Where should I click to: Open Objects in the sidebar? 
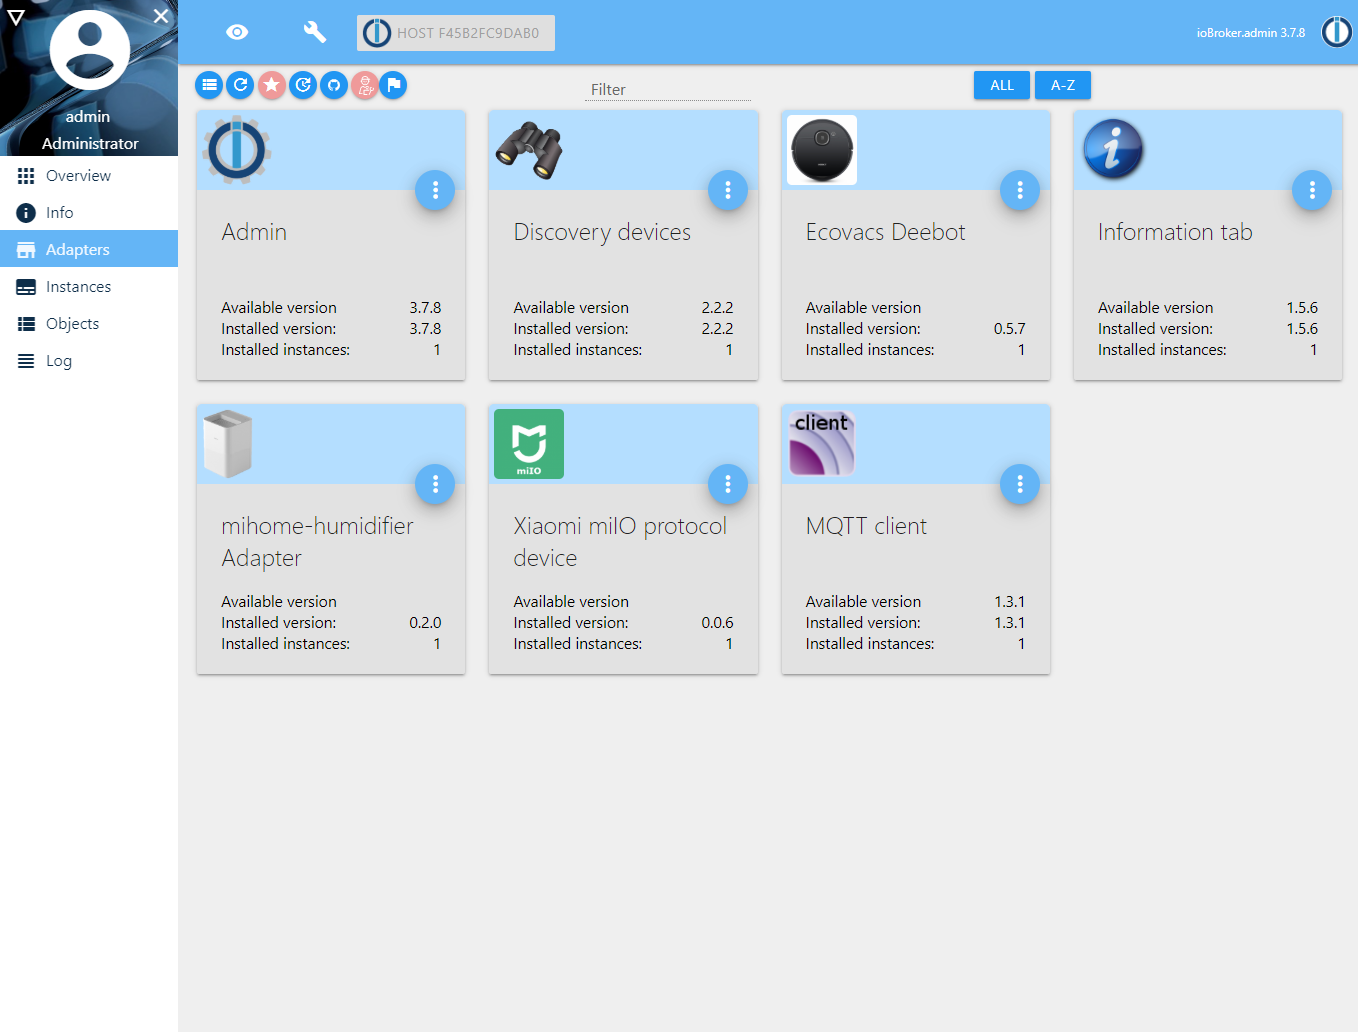click(89, 323)
